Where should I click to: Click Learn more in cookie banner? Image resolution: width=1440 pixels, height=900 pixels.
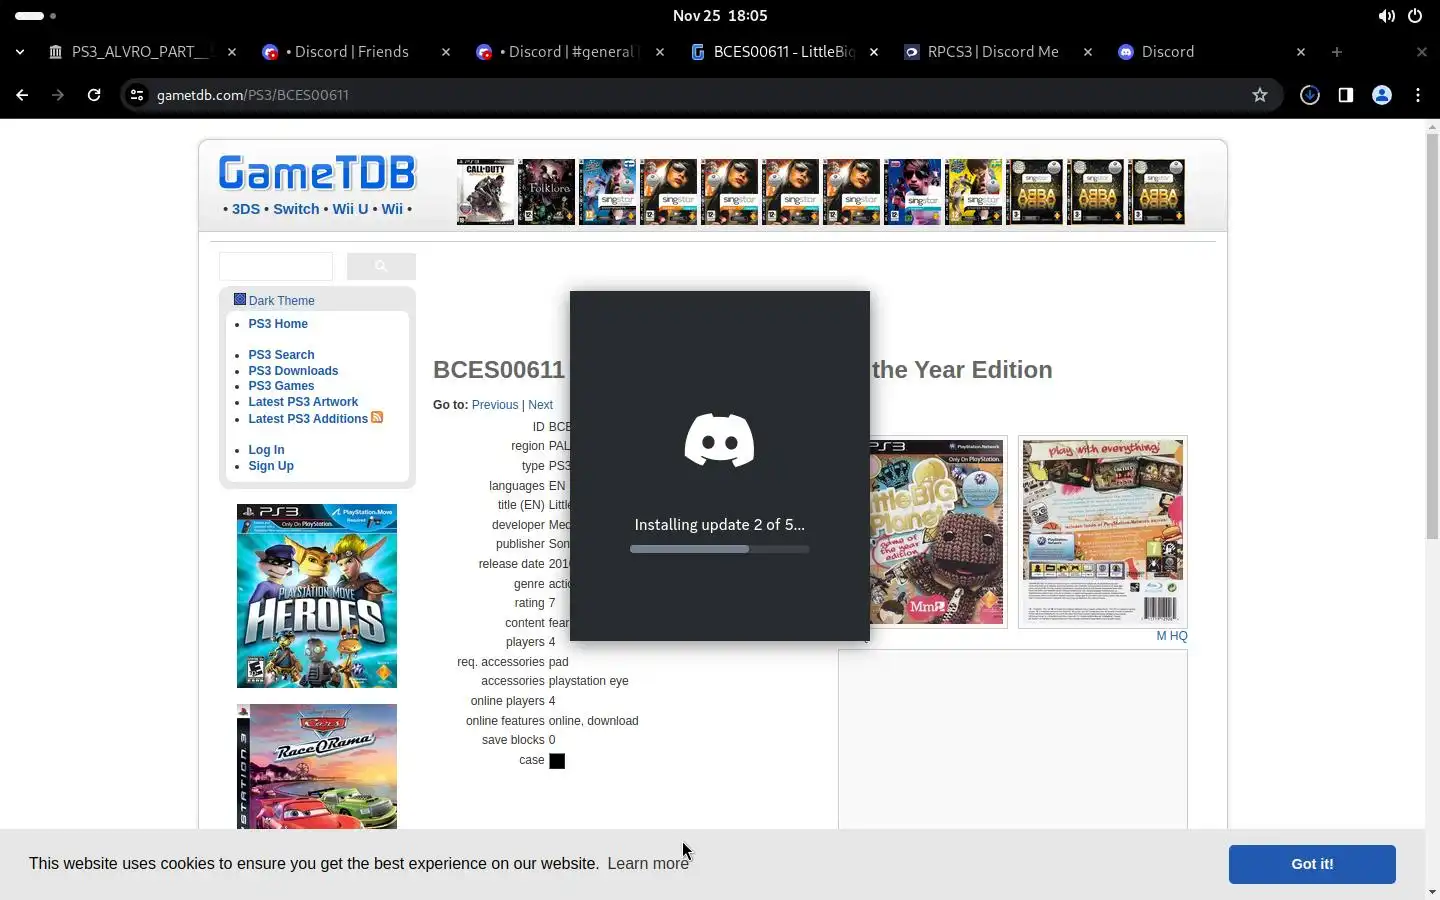pos(648,864)
